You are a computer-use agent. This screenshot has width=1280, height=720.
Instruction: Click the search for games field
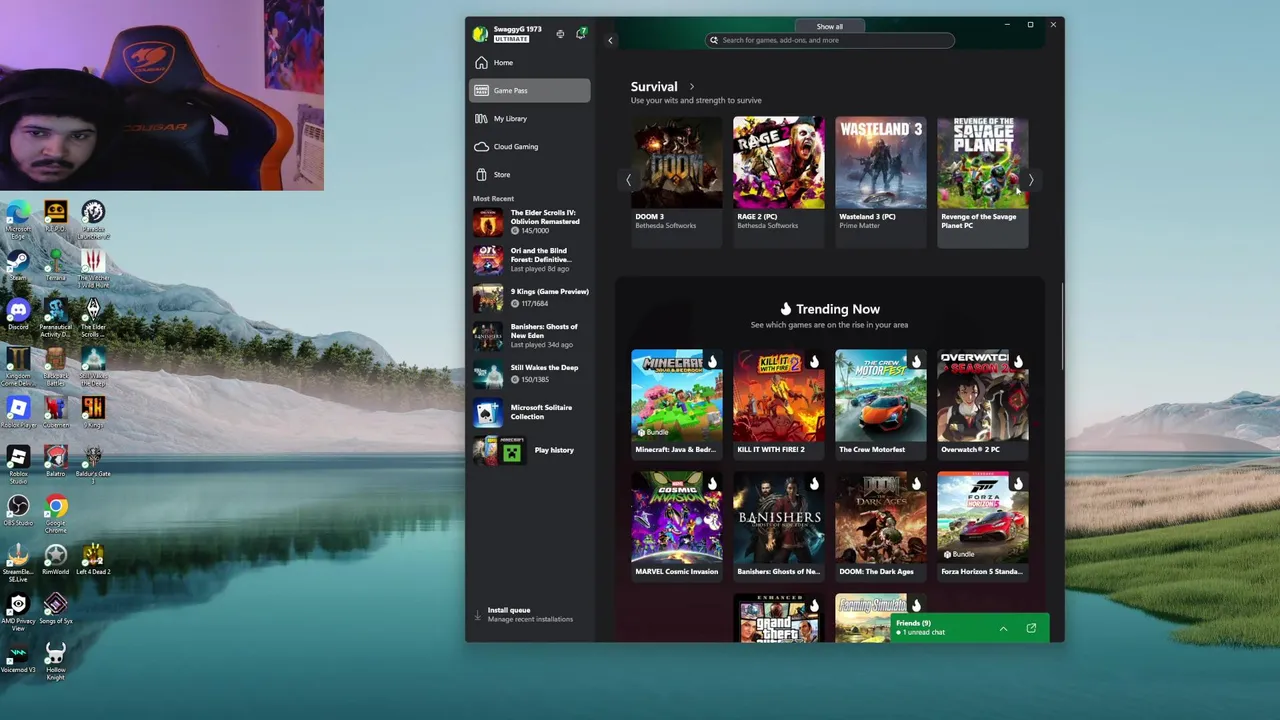[829, 40]
